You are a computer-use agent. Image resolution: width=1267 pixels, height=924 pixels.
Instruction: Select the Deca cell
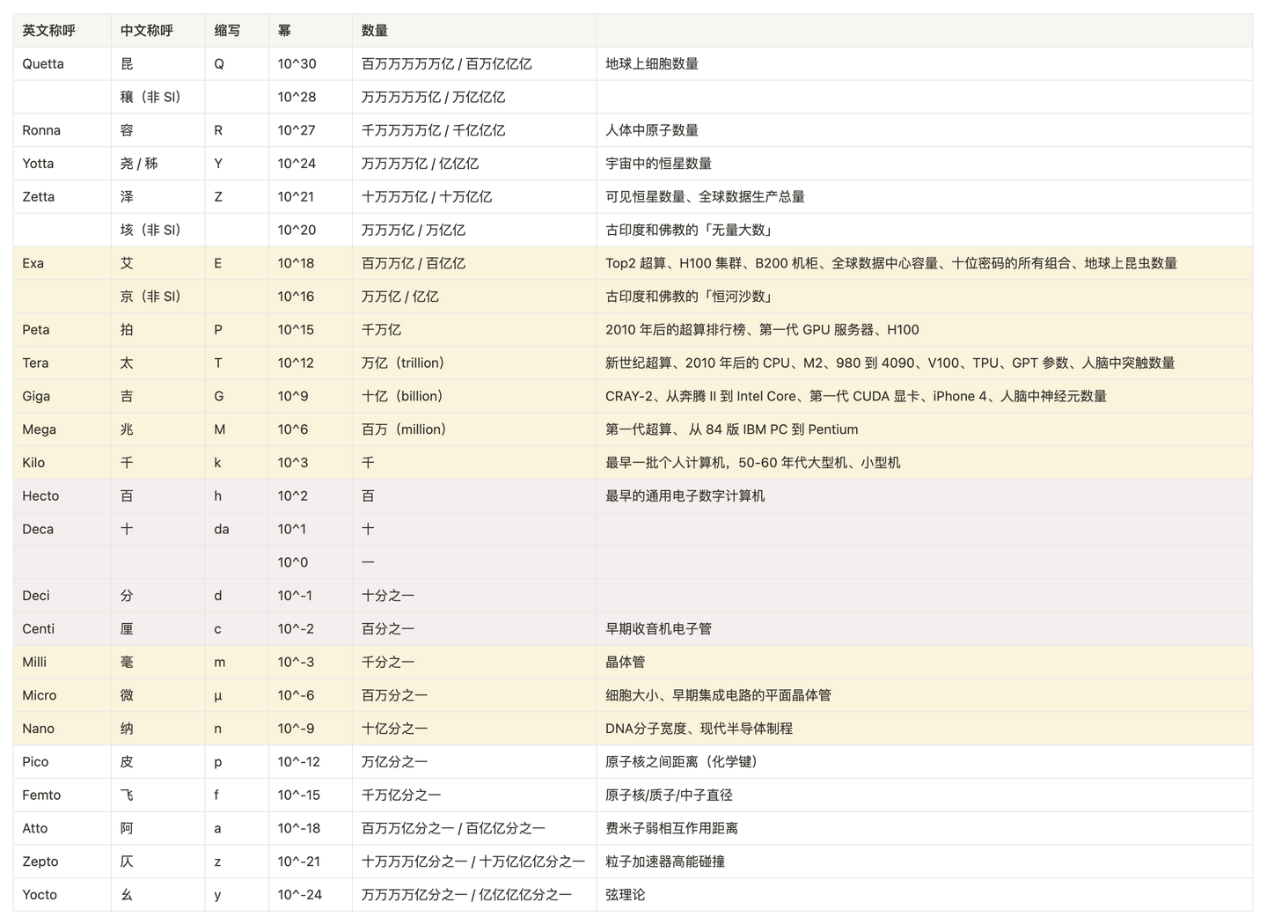(x=62, y=529)
